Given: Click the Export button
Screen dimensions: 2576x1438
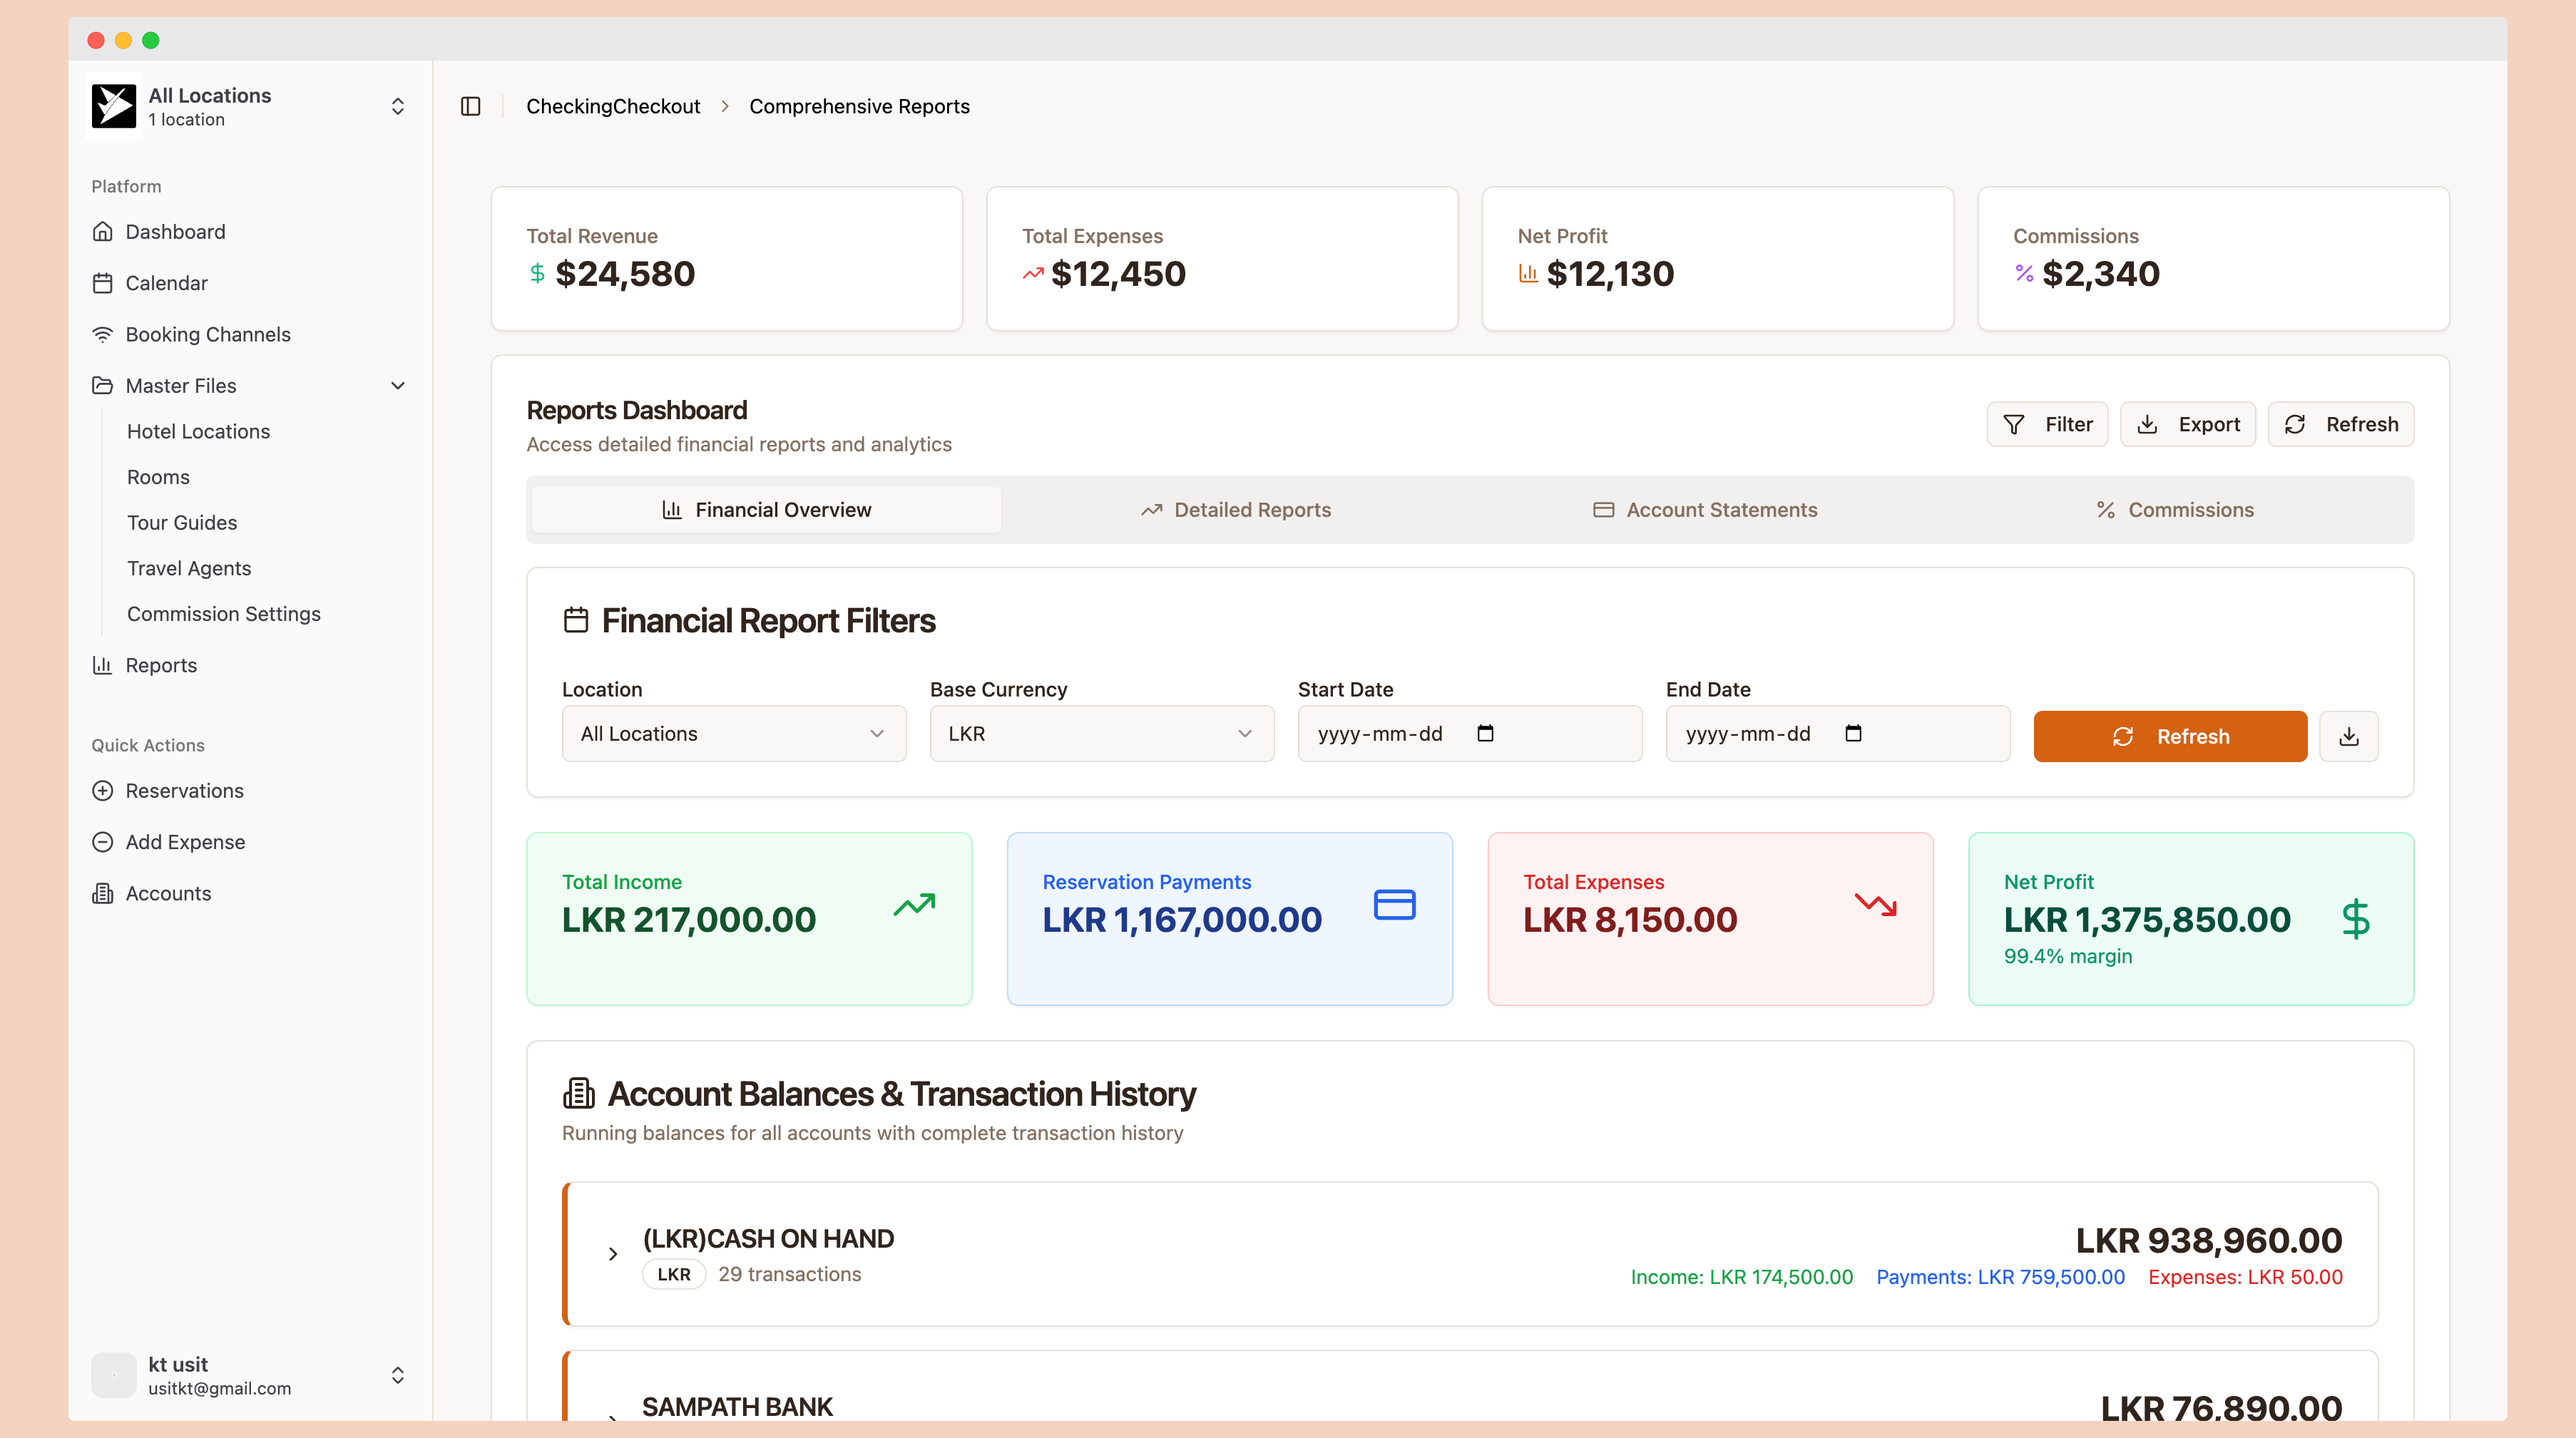Looking at the screenshot, I should [x=2187, y=424].
